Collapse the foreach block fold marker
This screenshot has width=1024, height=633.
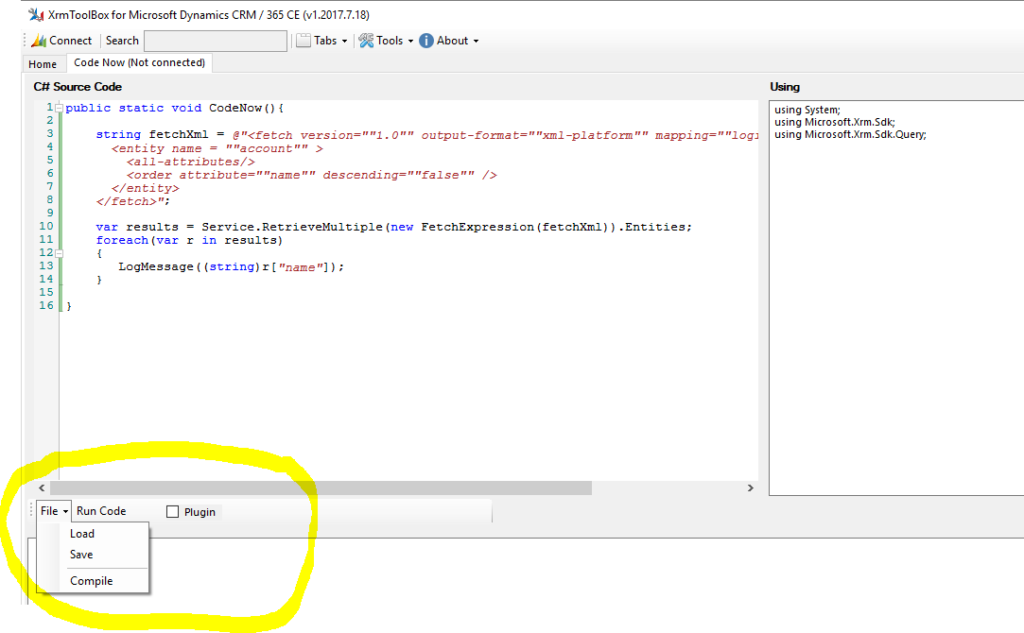click(x=59, y=253)
